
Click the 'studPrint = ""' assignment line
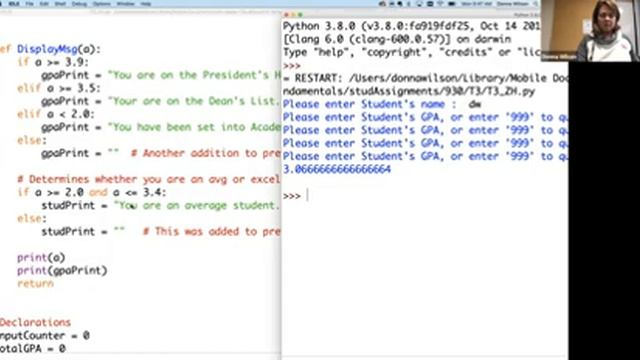[83, 232]
